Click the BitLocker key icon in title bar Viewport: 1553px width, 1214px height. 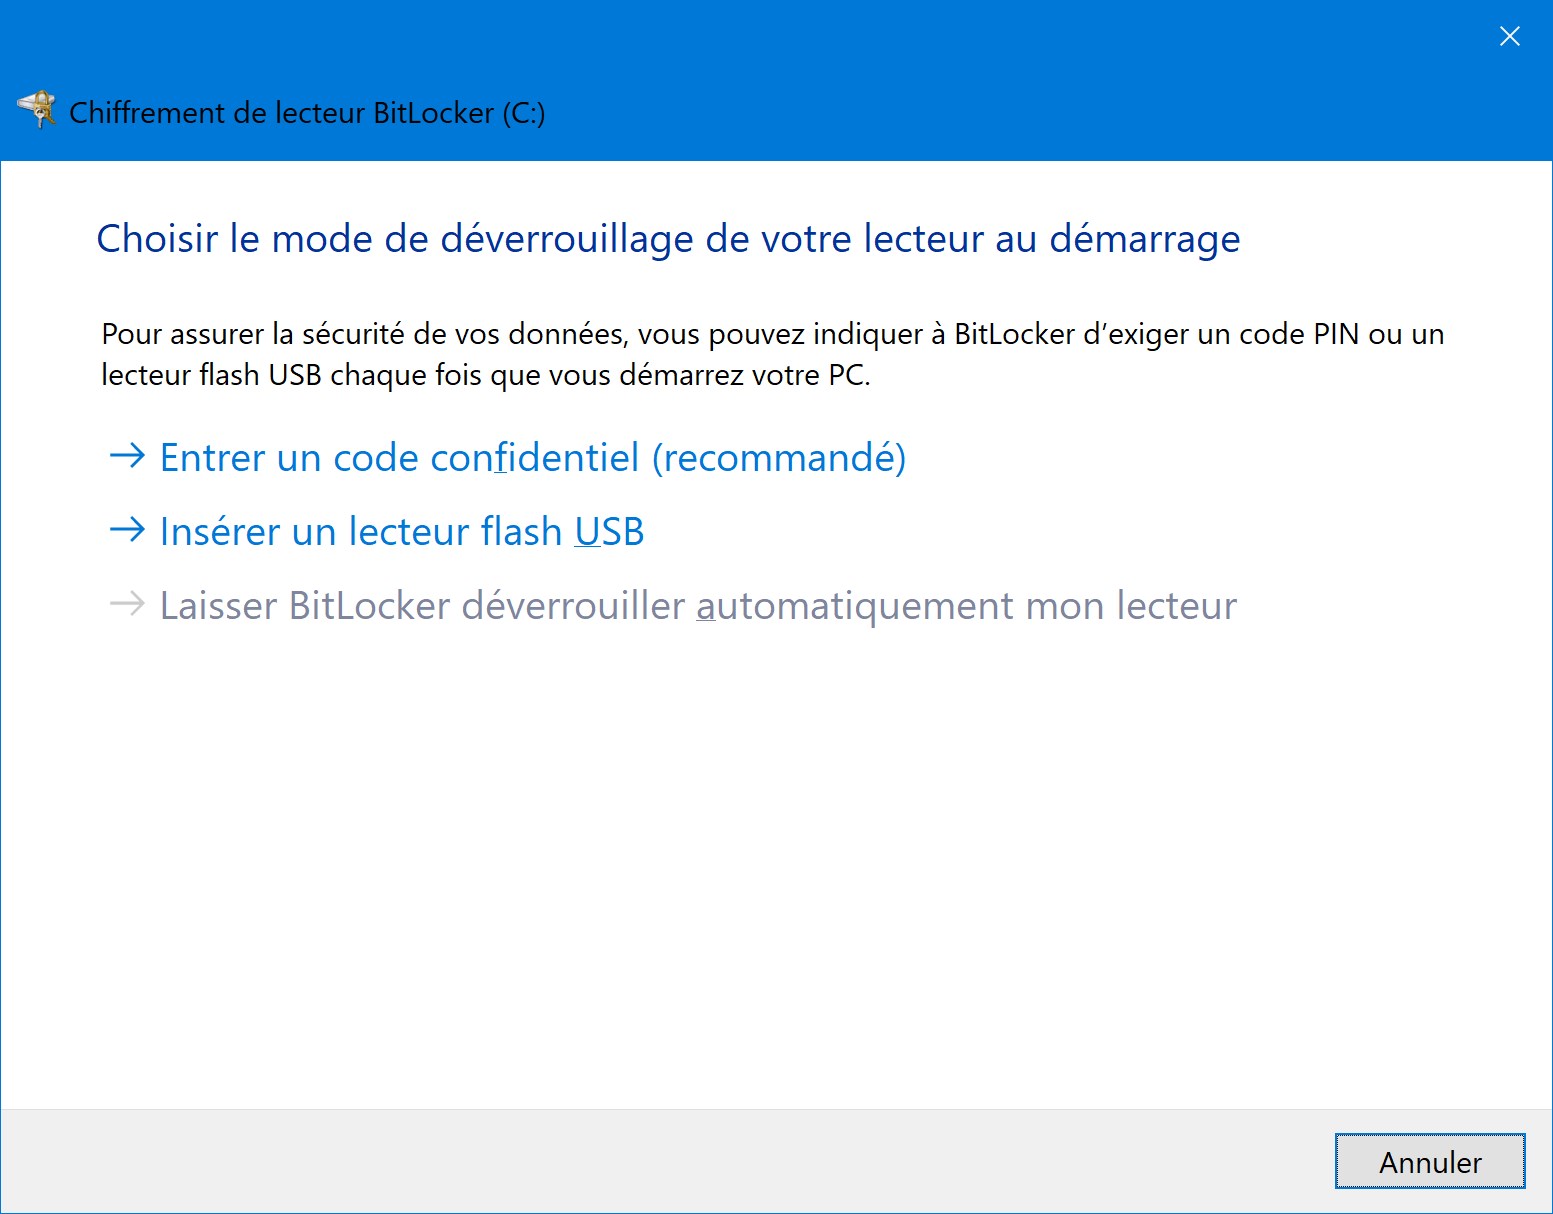tap(37, 110)
